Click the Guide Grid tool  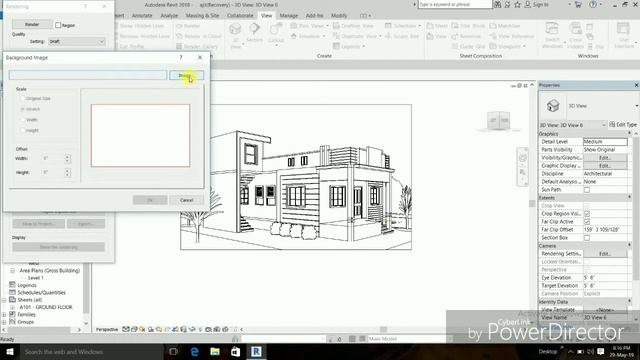pyautogui.click(x=468, y=47)
